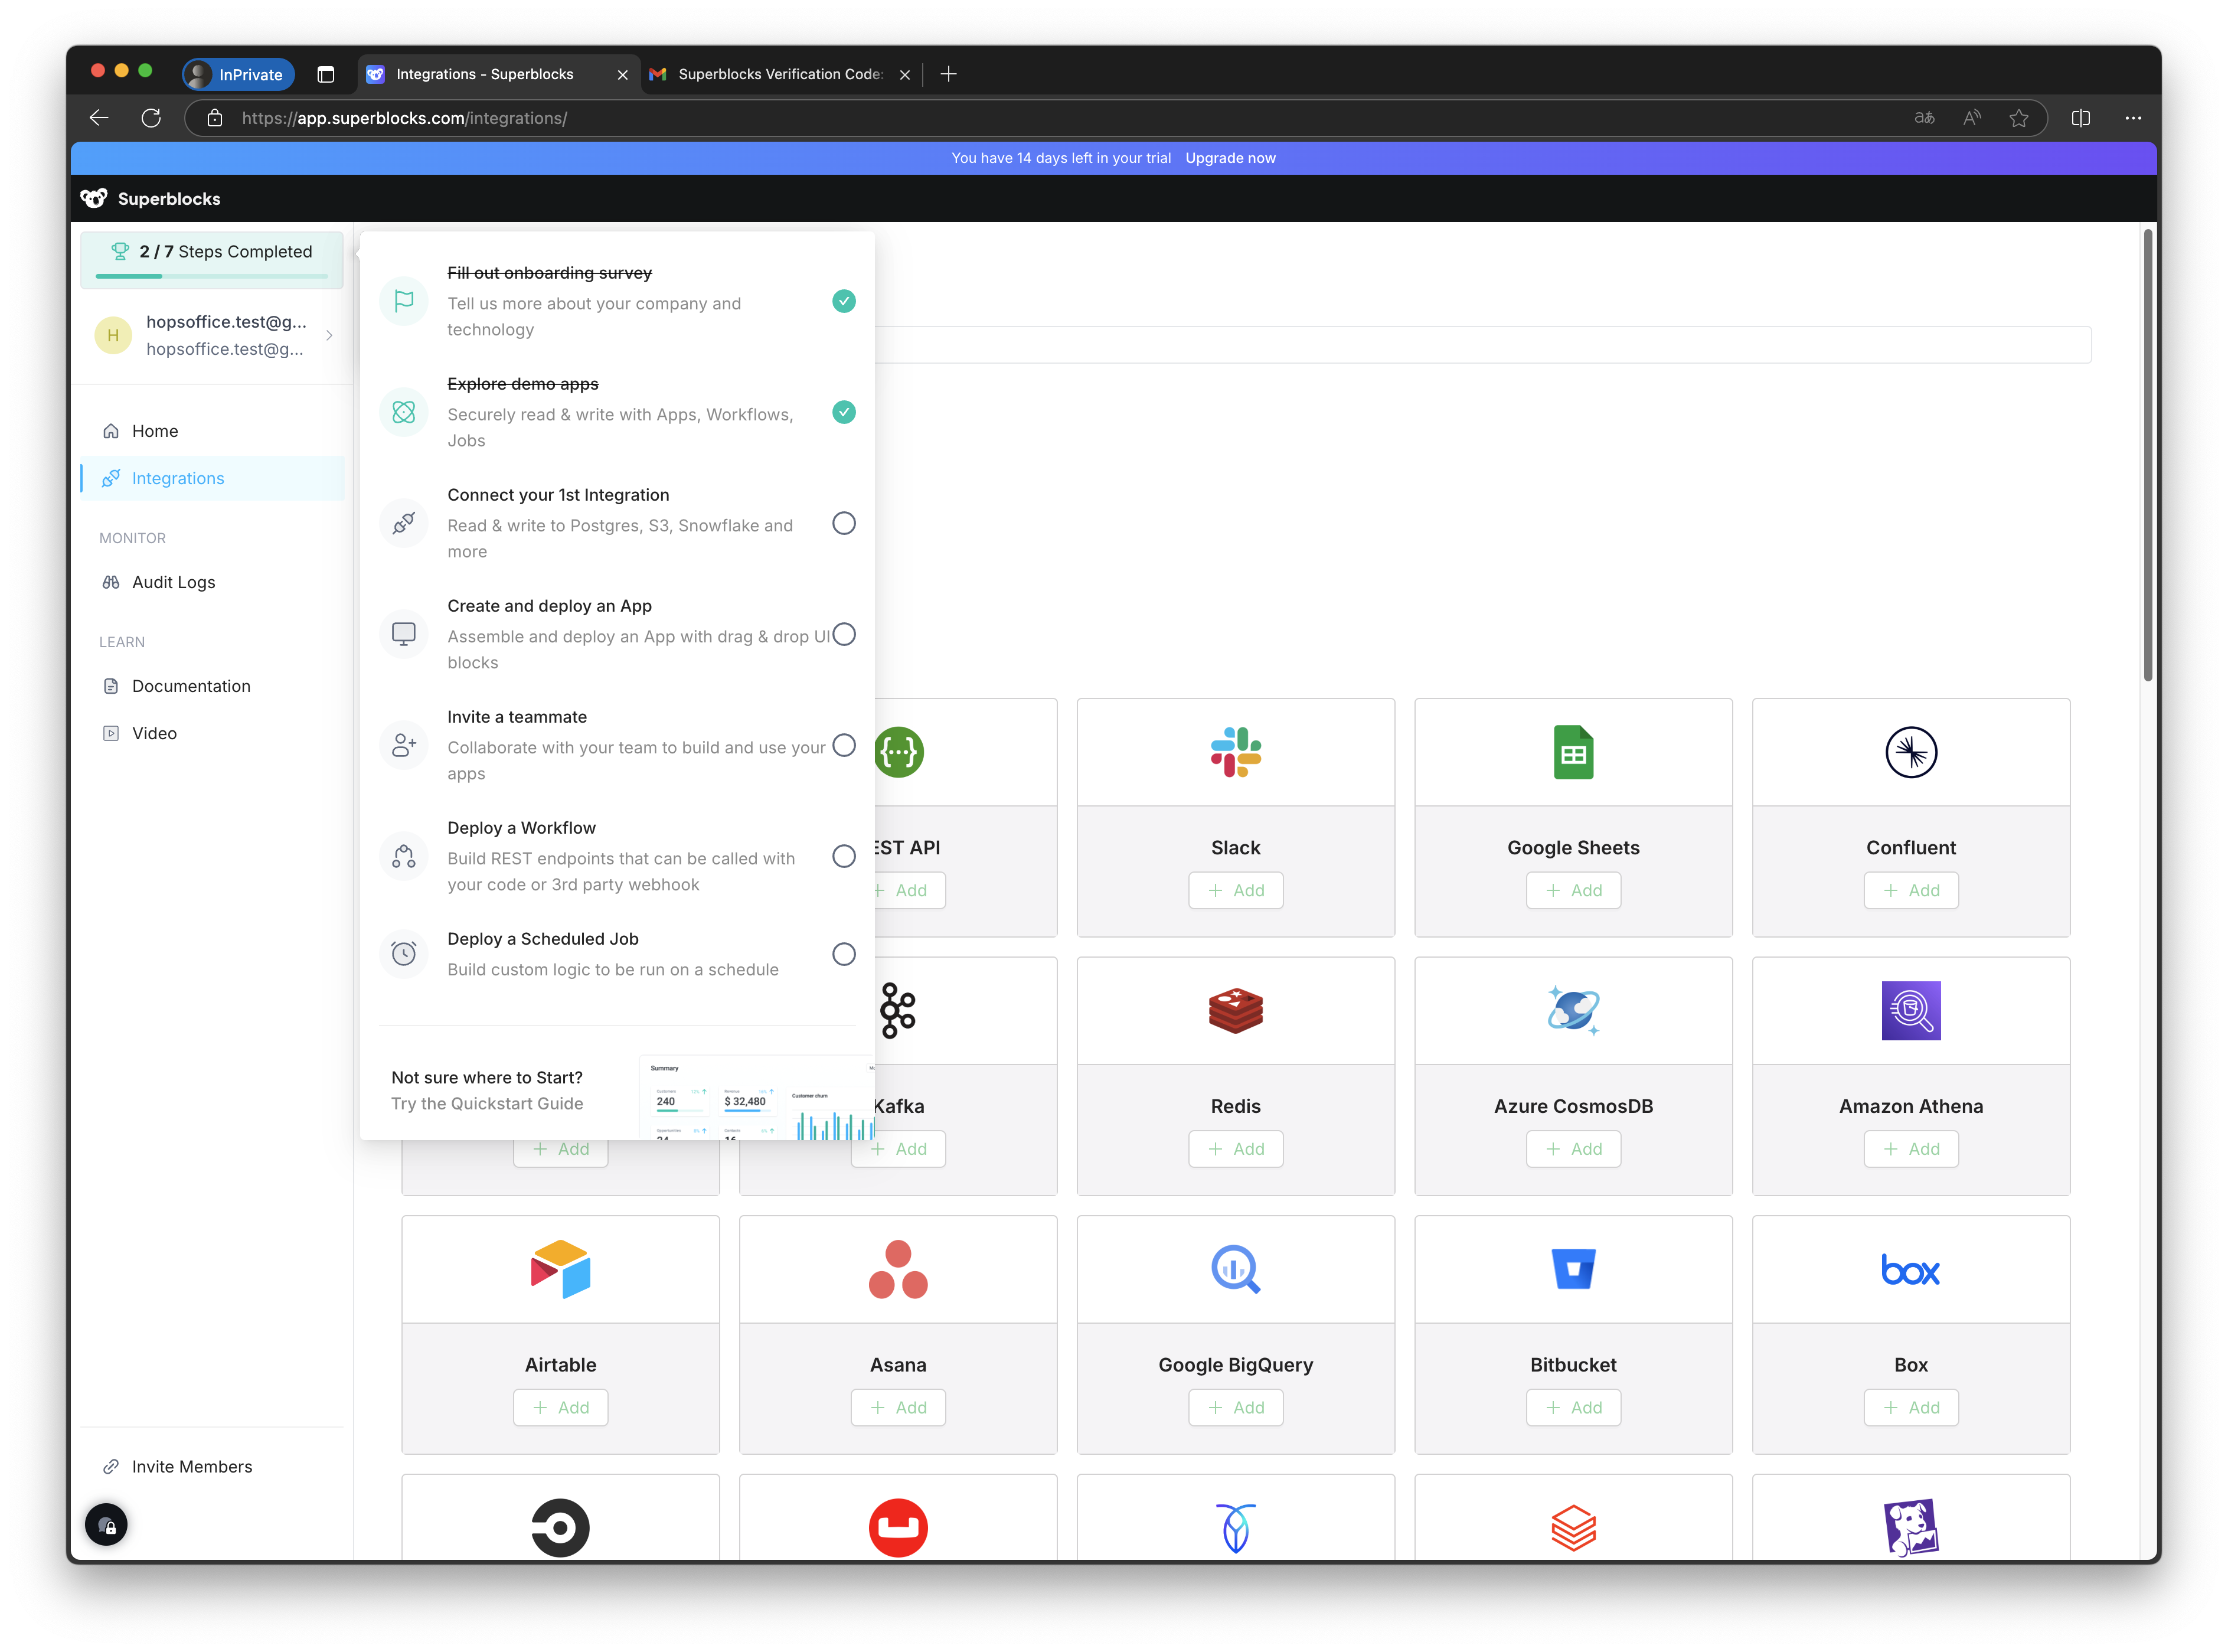
Task: Click the Quickstart Guide dashboard thumbnail
Action: point(756,1097)
